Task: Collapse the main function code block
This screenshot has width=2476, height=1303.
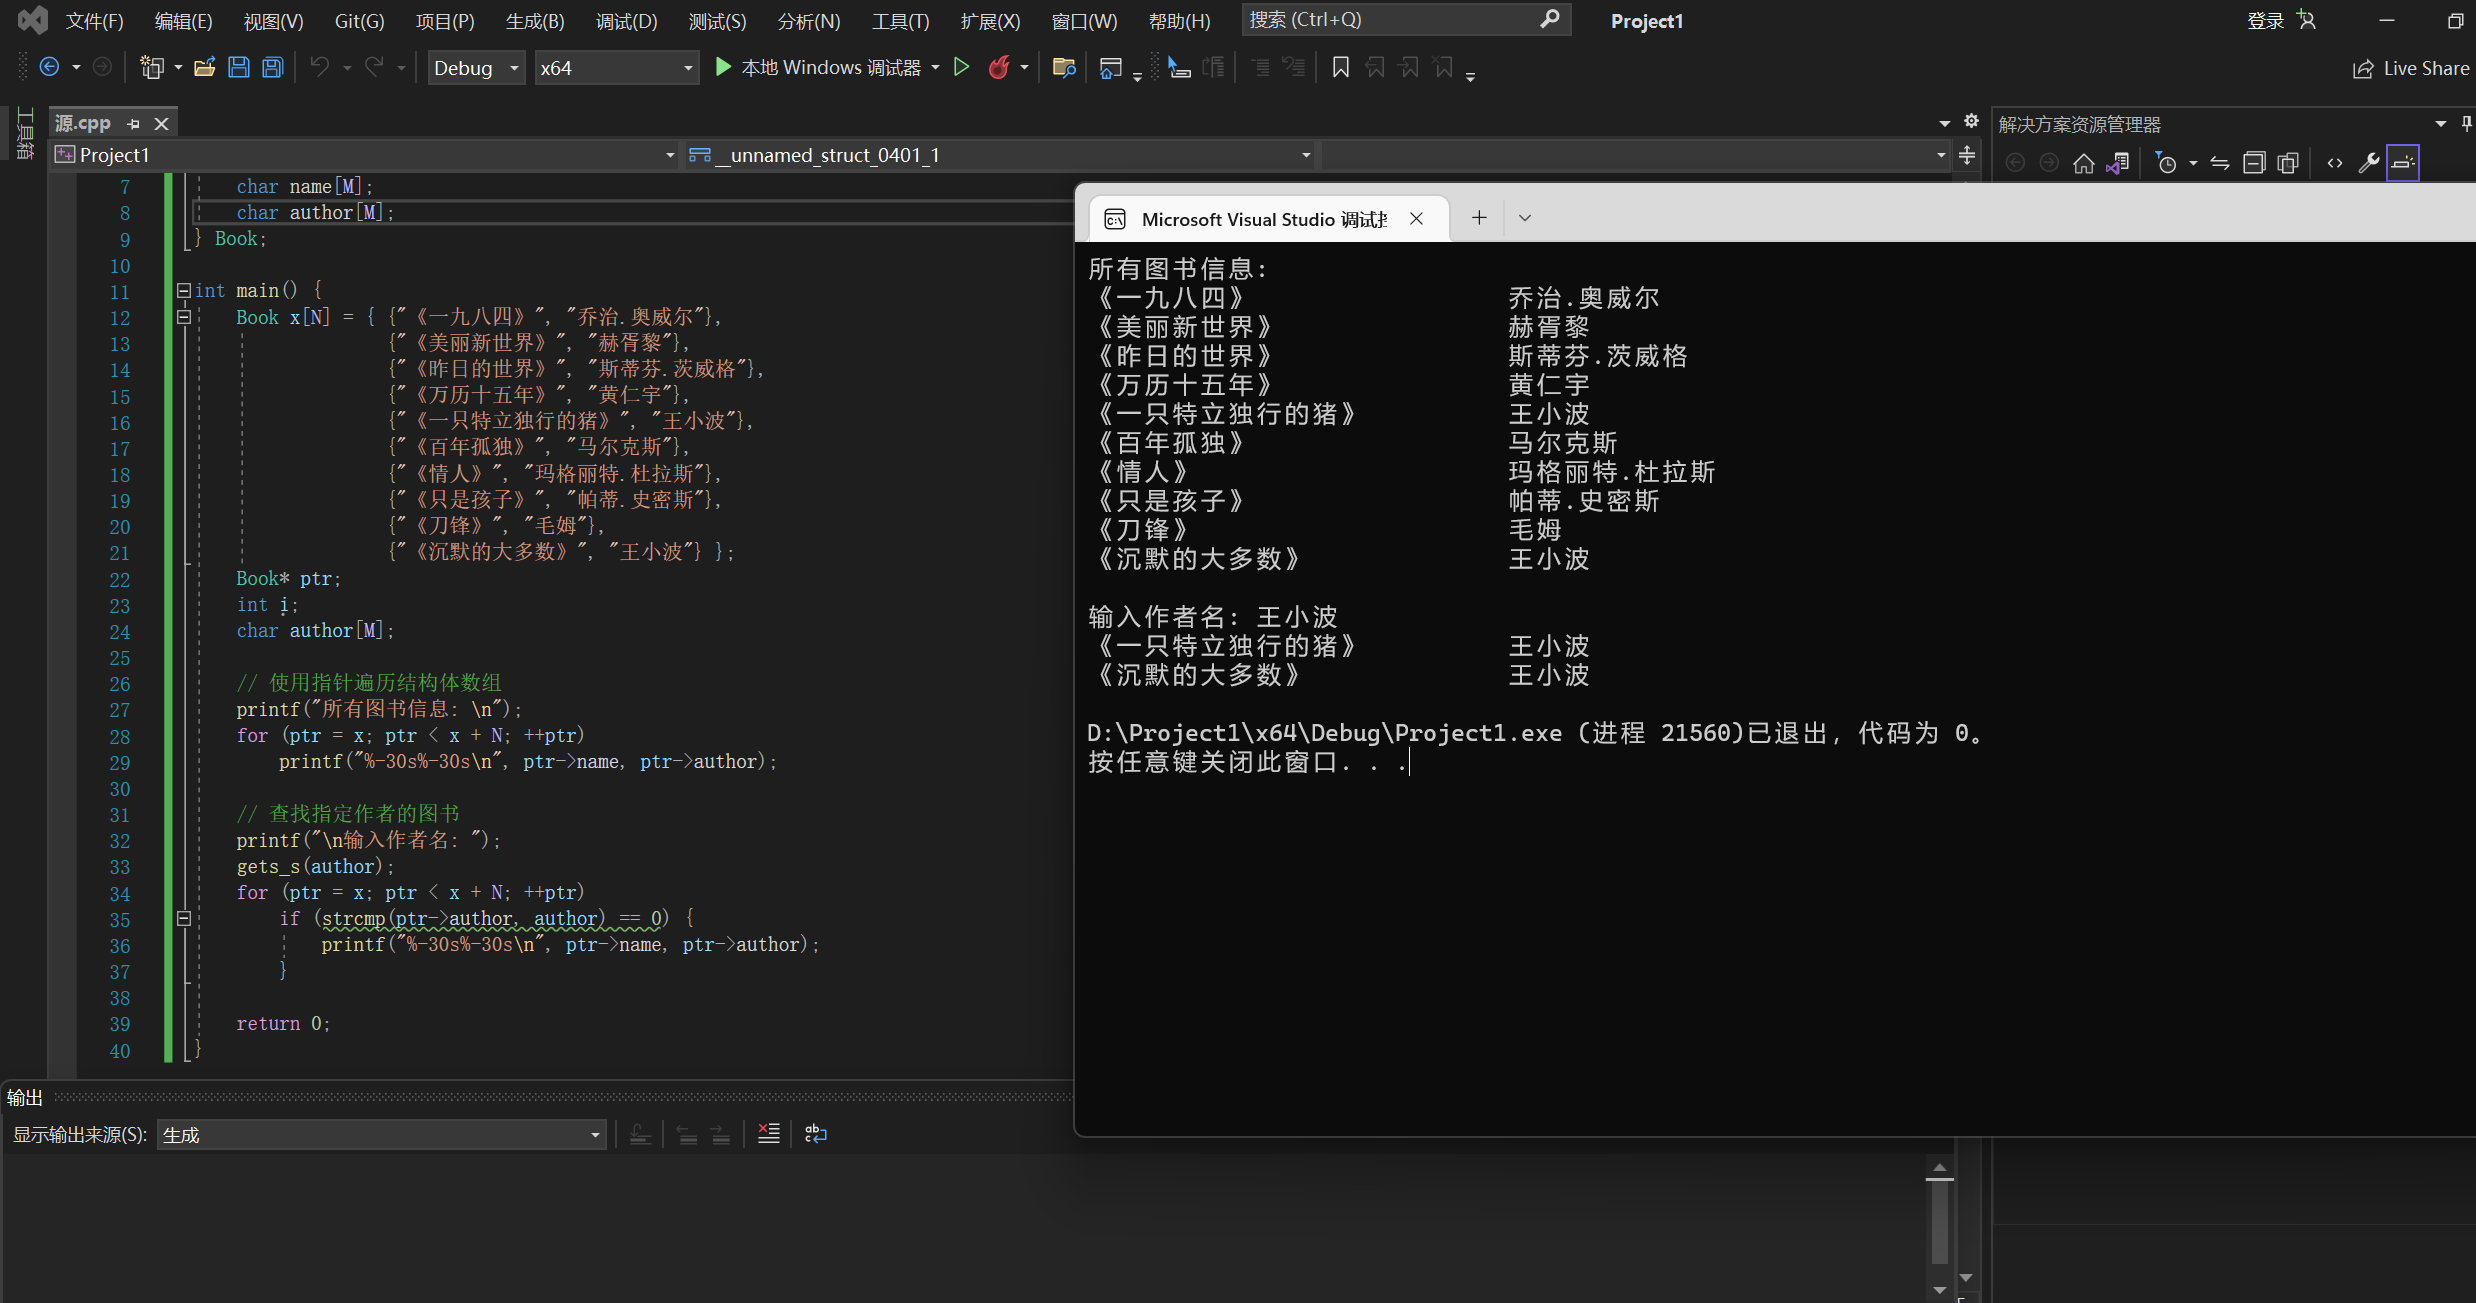Action: [183, 291]
